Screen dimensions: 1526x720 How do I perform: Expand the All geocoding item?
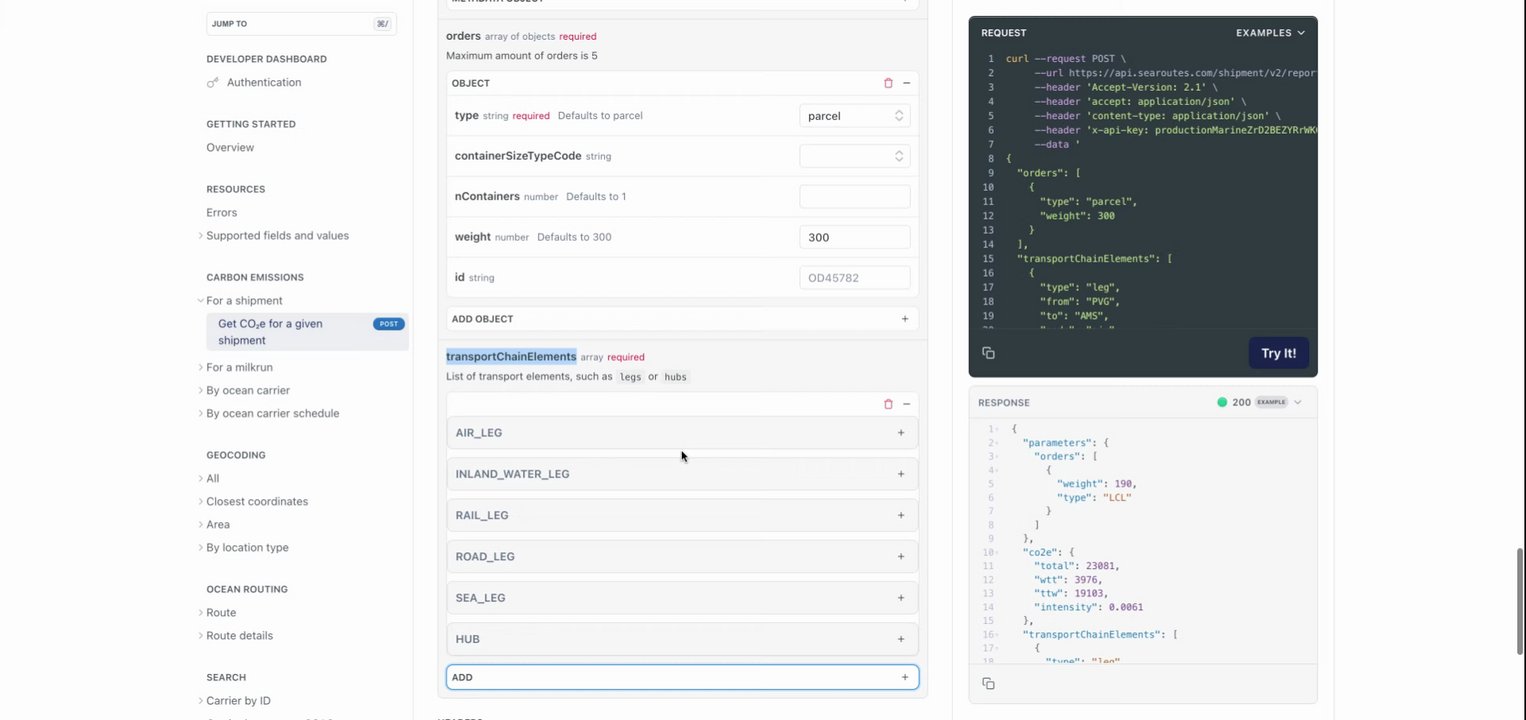212,478
